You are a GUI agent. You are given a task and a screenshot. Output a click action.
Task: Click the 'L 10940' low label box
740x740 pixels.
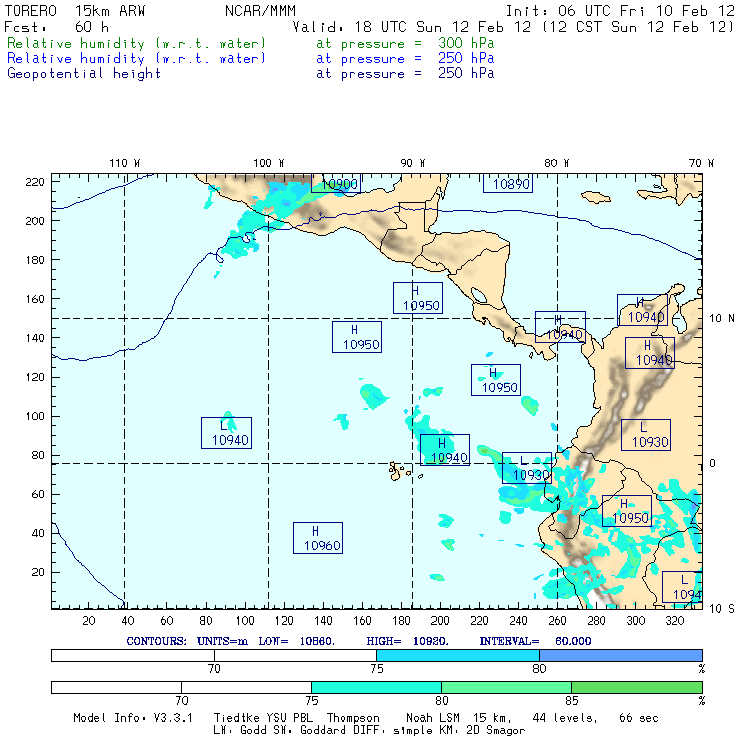click(x=227, y=433)
